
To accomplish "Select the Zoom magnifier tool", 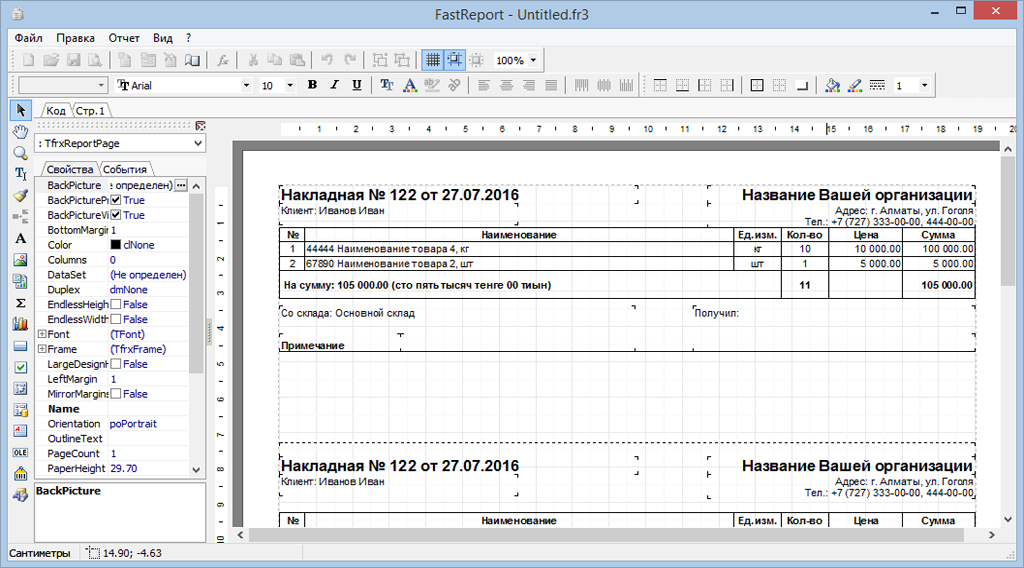I will click(20, 152).
